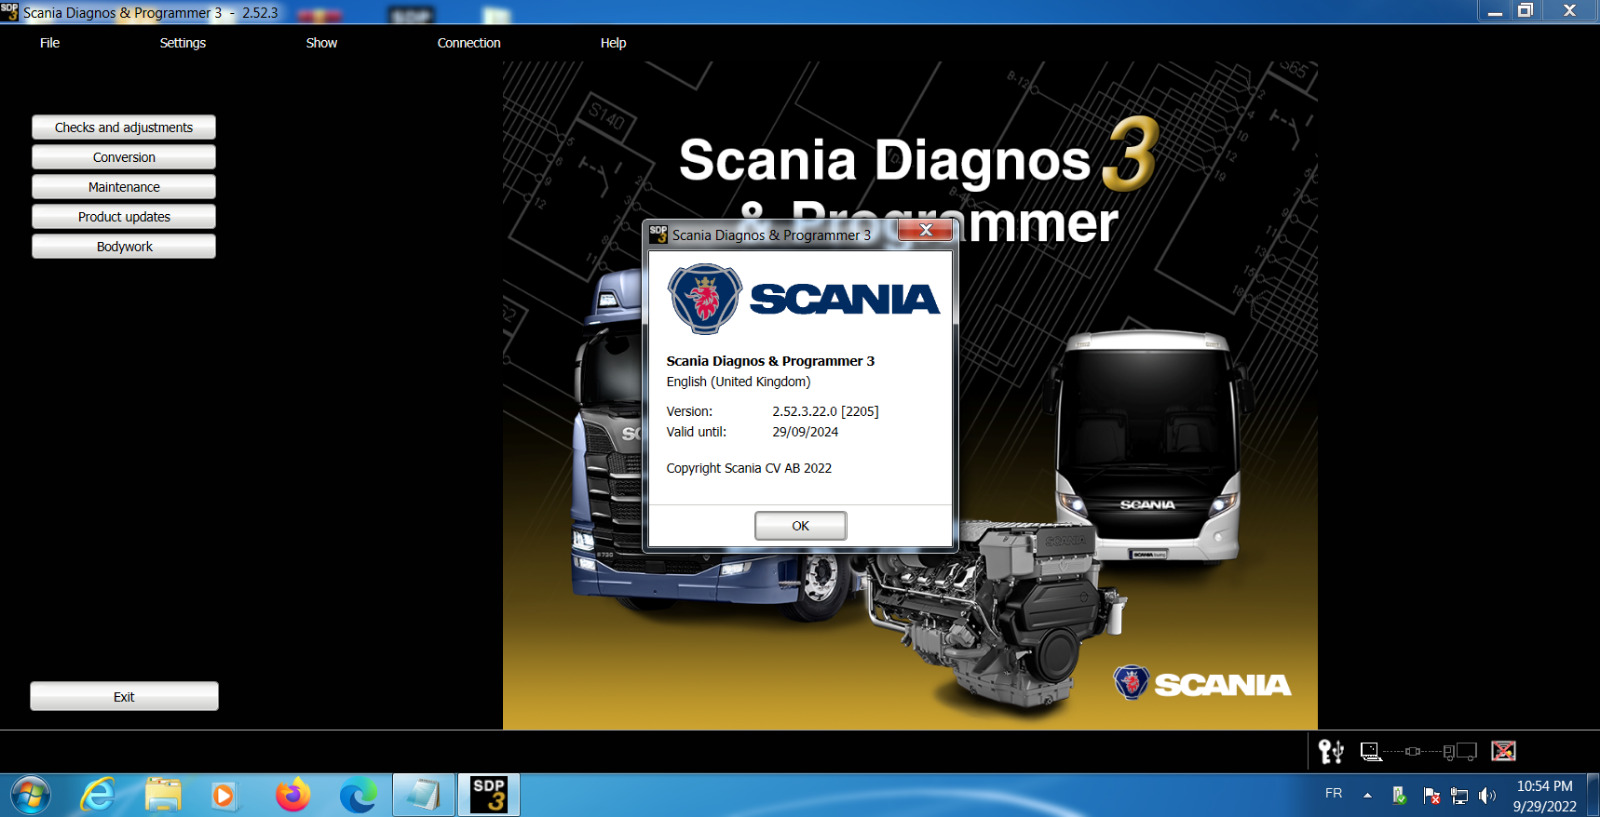Open the volume speaker tray icon
The width and height of the screenshot is (1600, 817).
pyautogui.click(x=1487, y=796)
